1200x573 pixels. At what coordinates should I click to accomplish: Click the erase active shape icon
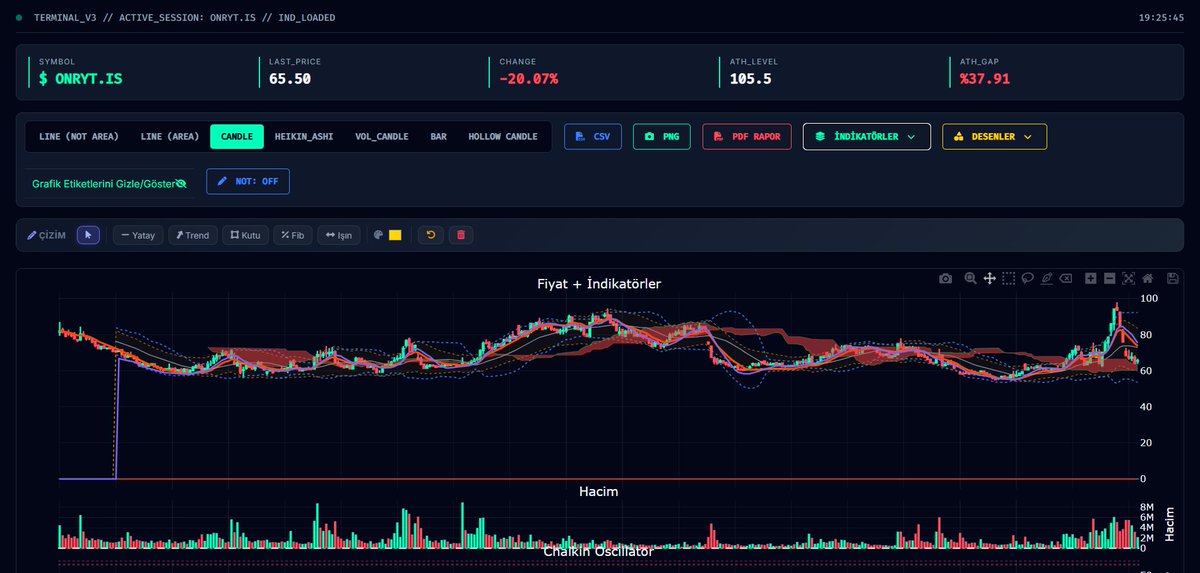1066,279
